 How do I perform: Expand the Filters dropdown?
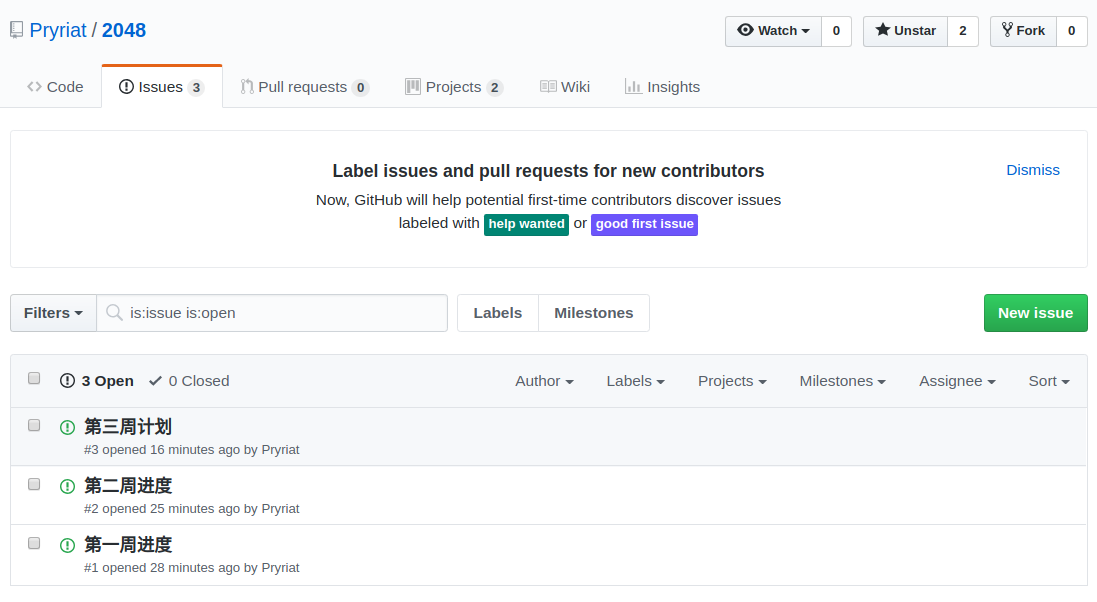pyautogui.click(x=53, y=313)
